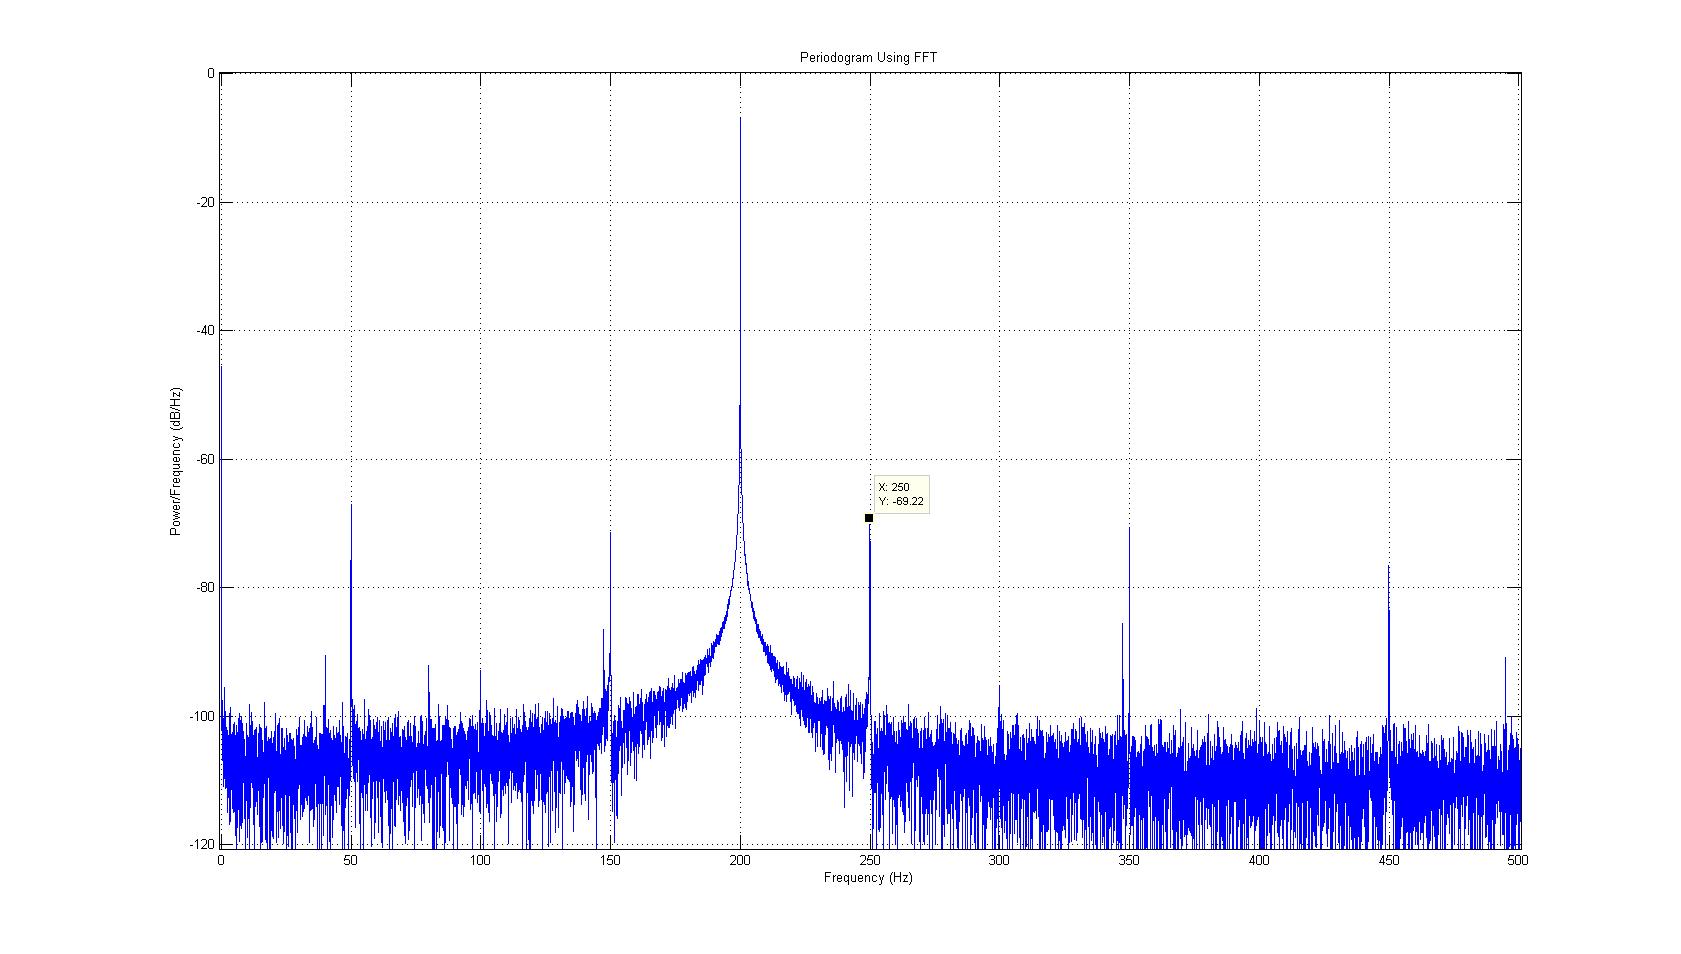Image resolution: width=1681 pixels, height=954 pixels.
Task: Click the tip of the 150 Hz spike
Action: (610, 533)
